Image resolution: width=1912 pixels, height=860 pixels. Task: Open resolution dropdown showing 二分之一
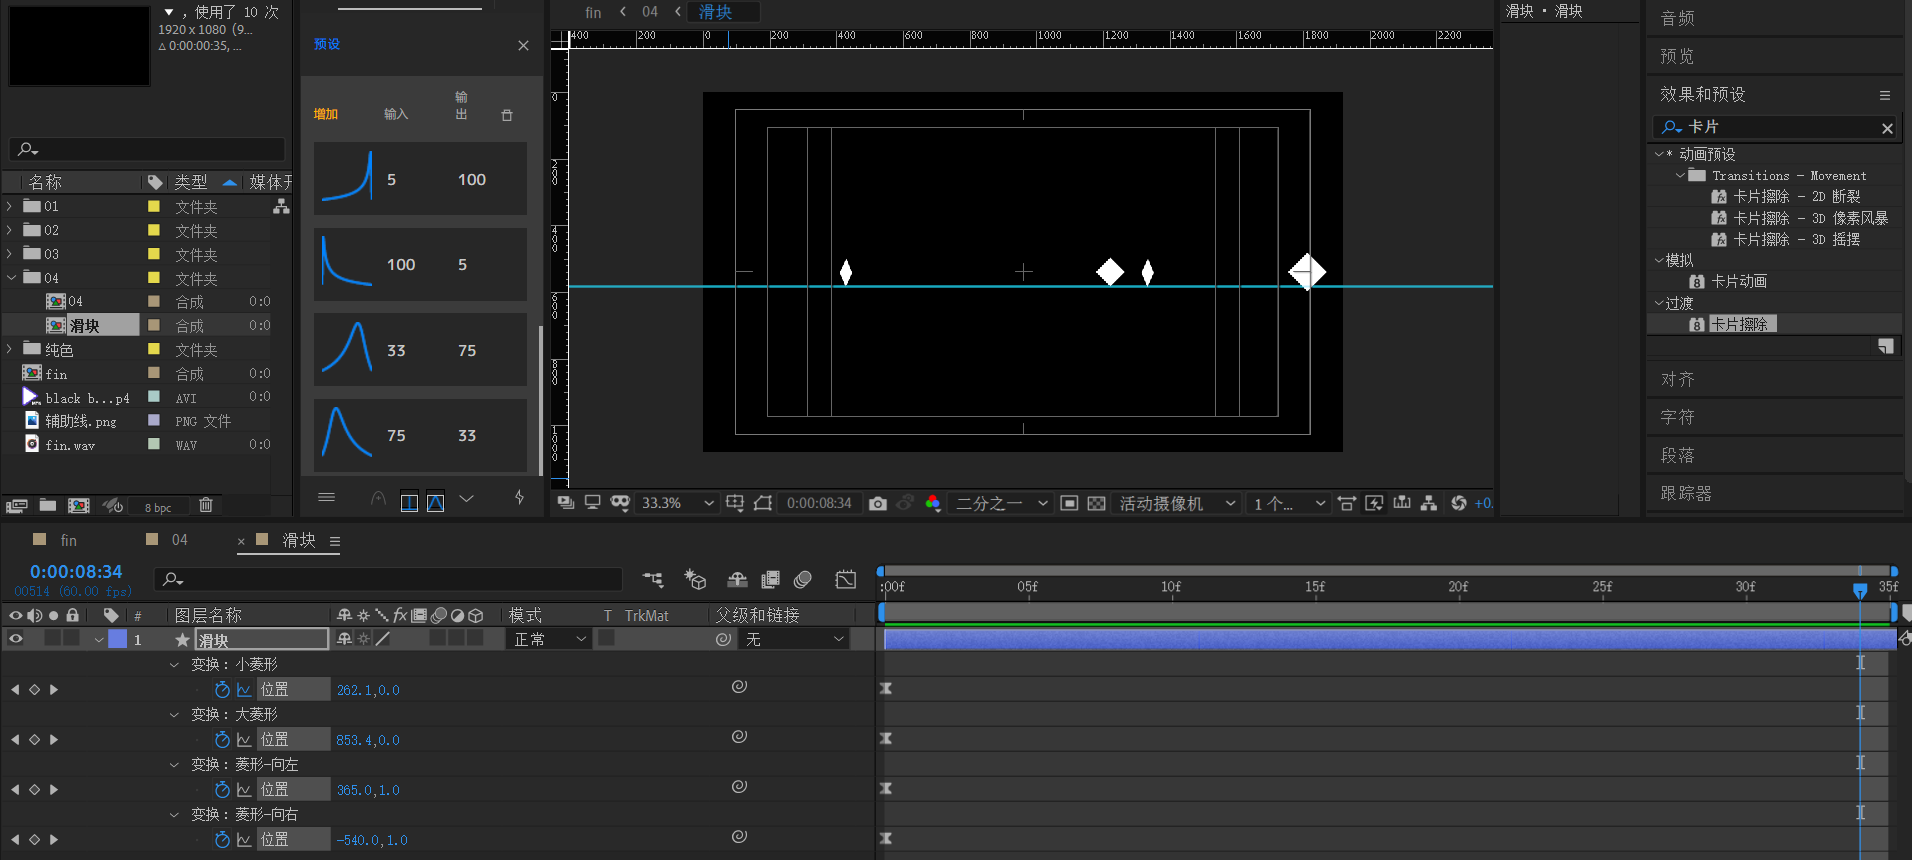coord(1001,503)
